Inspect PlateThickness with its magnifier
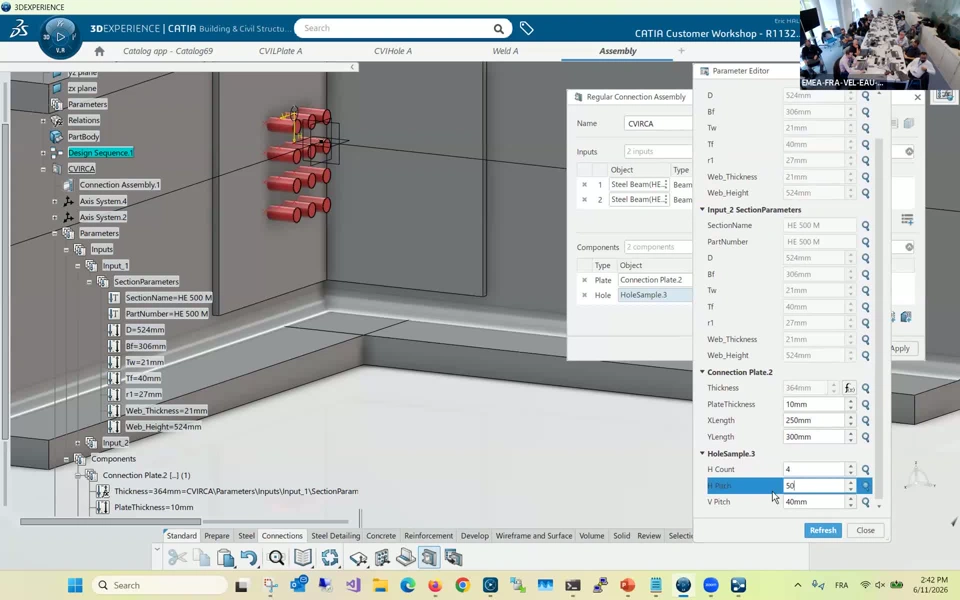This screenshot has width=960, height=600. 866,405
